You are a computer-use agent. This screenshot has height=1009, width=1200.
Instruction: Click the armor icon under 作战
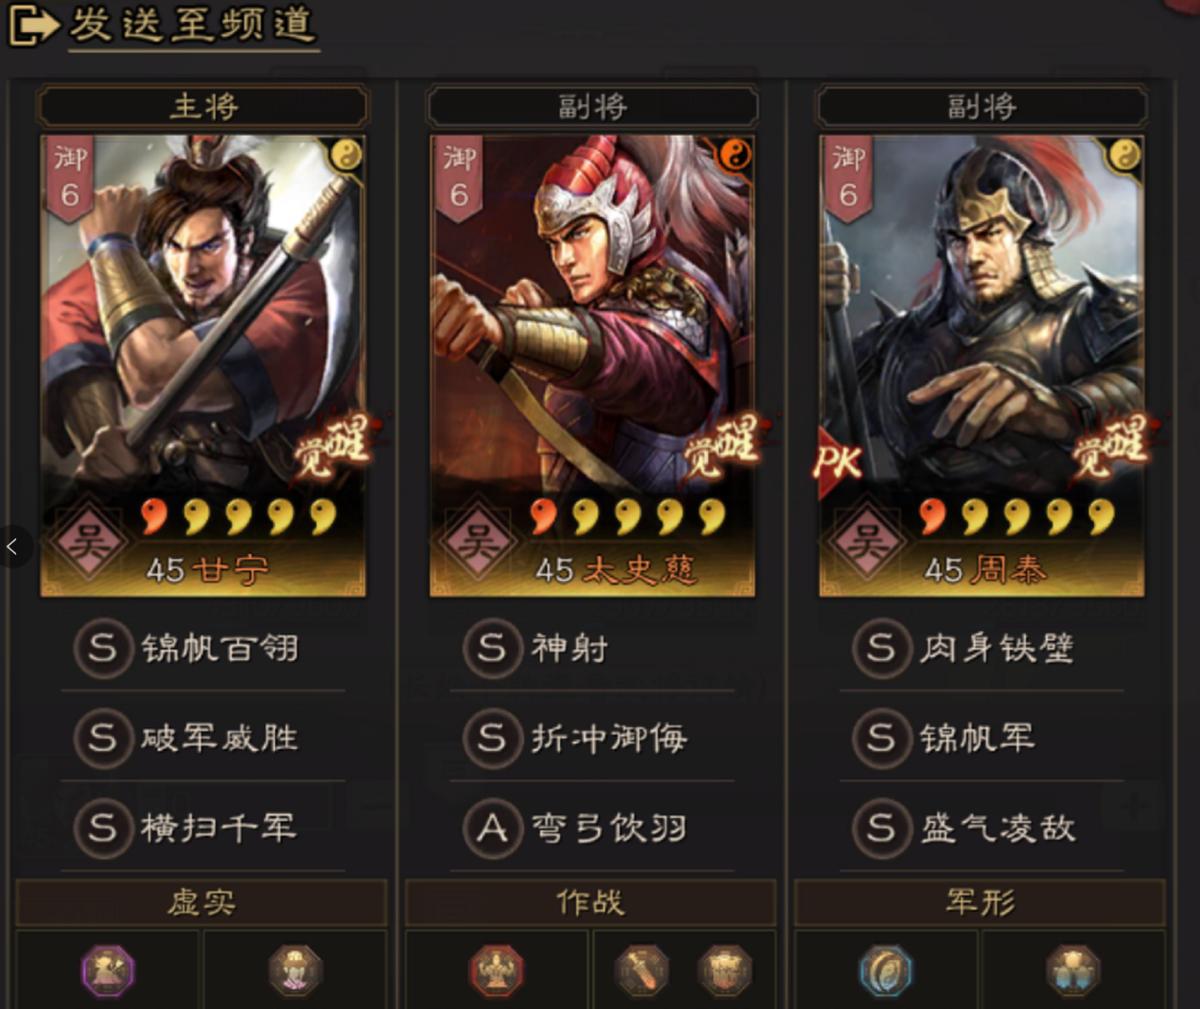pyautogui.click(x=725, y=970)
